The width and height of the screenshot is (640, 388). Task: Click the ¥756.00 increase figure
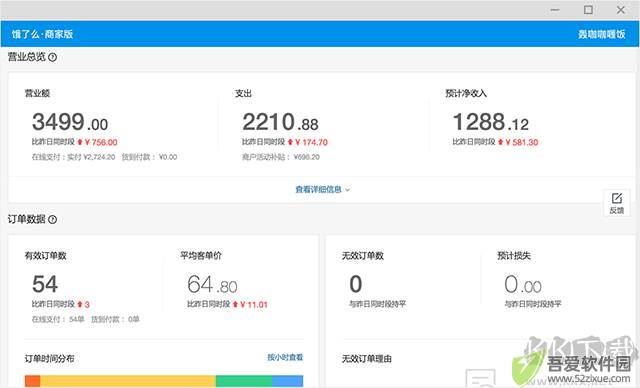[x=101, y=142]
